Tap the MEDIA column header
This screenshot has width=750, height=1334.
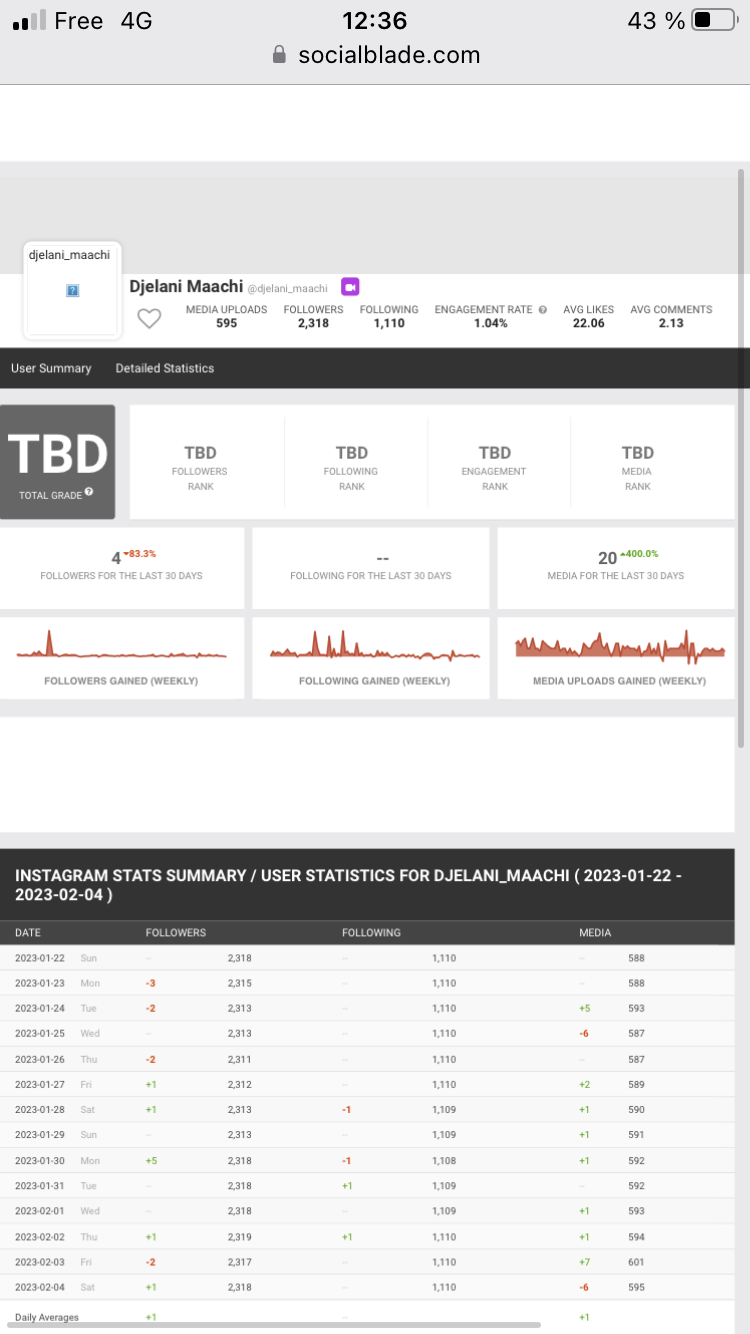click(x=595, y=933)
